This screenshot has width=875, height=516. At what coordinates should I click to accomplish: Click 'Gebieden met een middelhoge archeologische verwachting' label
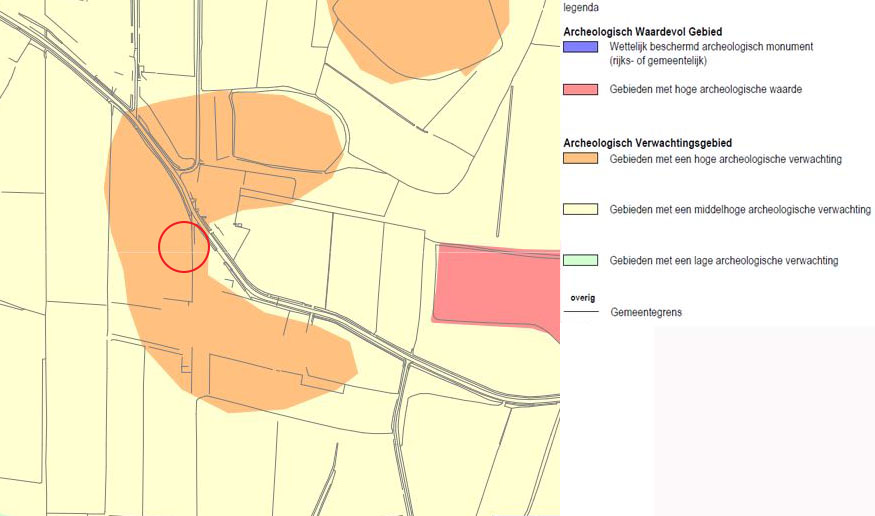740,210
